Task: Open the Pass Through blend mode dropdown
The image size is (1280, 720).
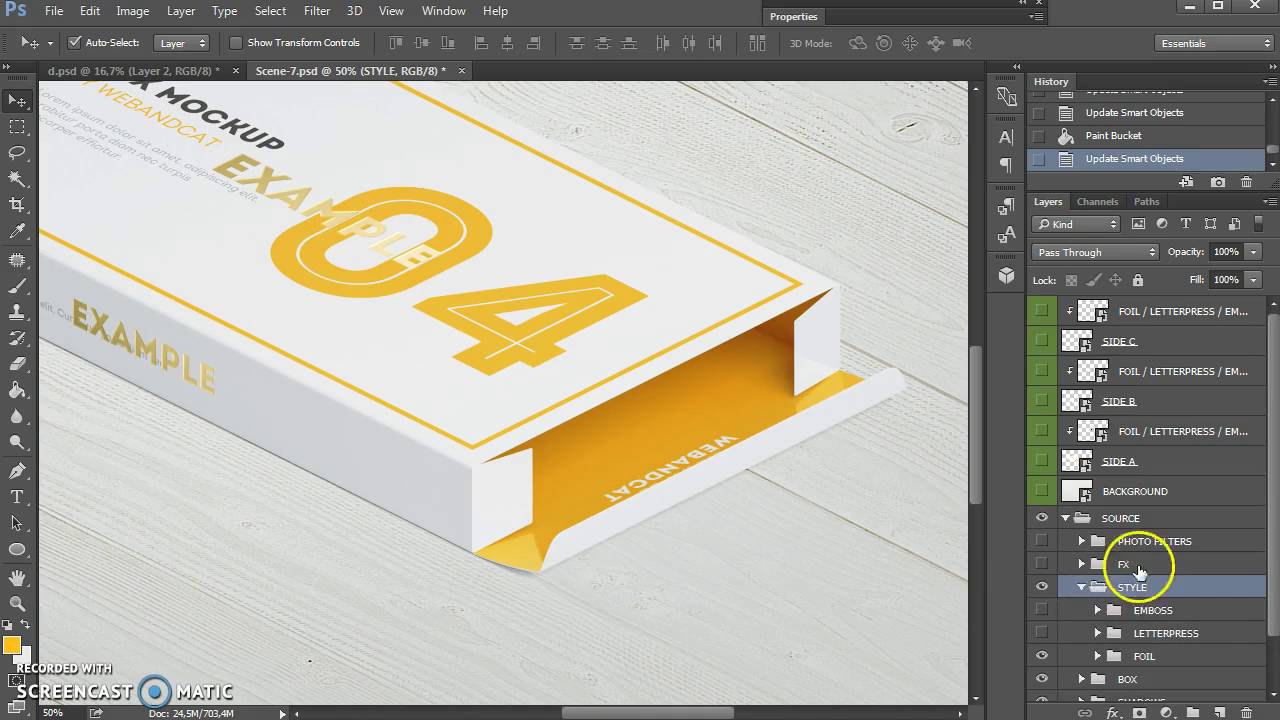Action: coord(1095,252)
